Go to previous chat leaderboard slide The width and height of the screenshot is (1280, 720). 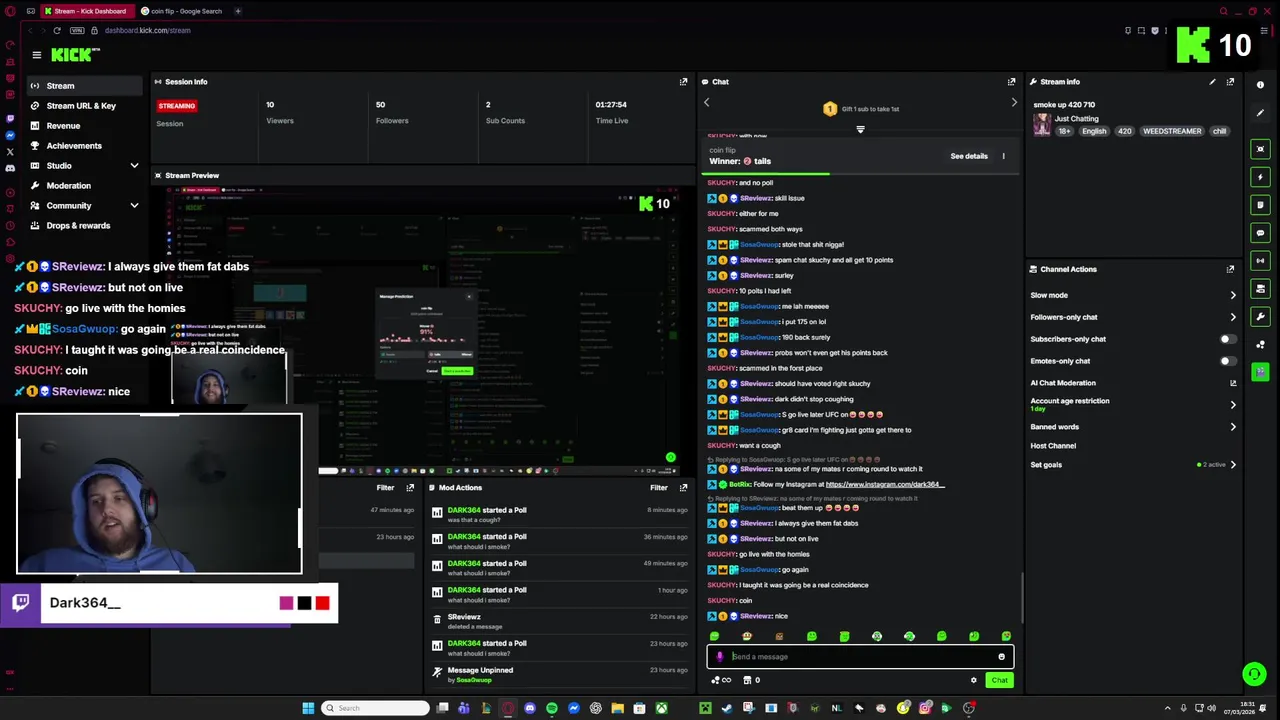[x=706, y=102]
